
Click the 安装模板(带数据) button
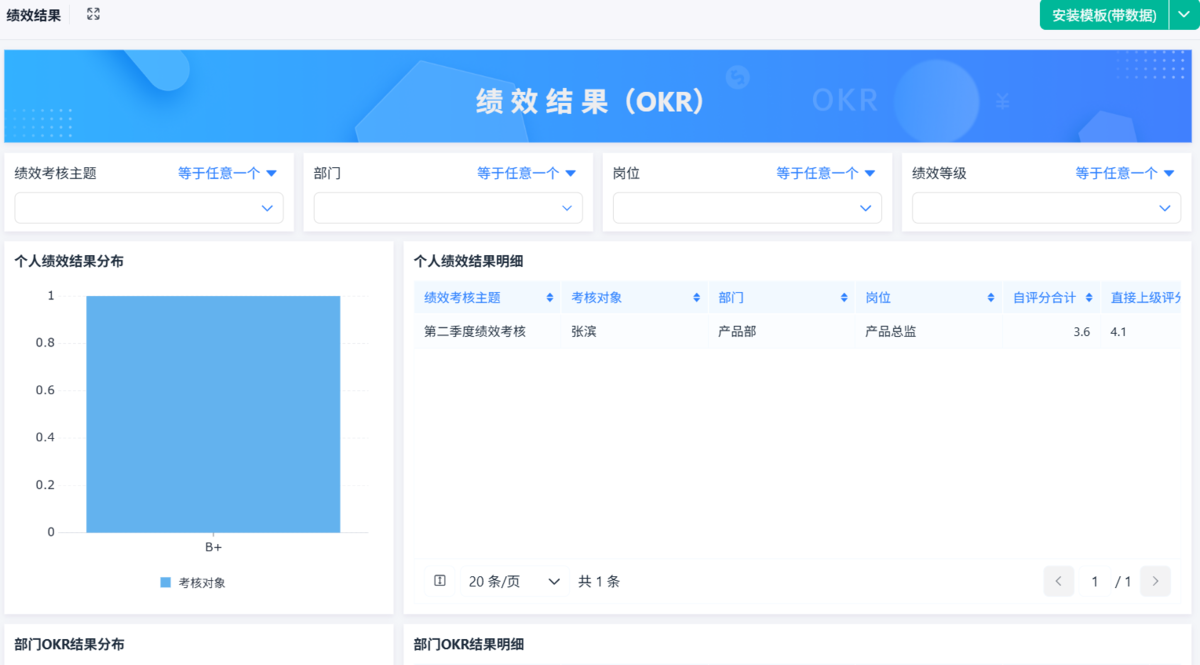1103,15
